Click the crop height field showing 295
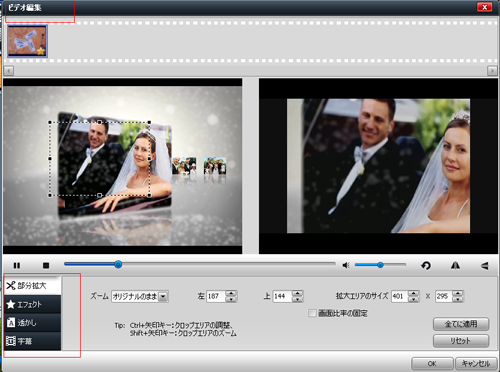500x372 pixels. point(444,296)
